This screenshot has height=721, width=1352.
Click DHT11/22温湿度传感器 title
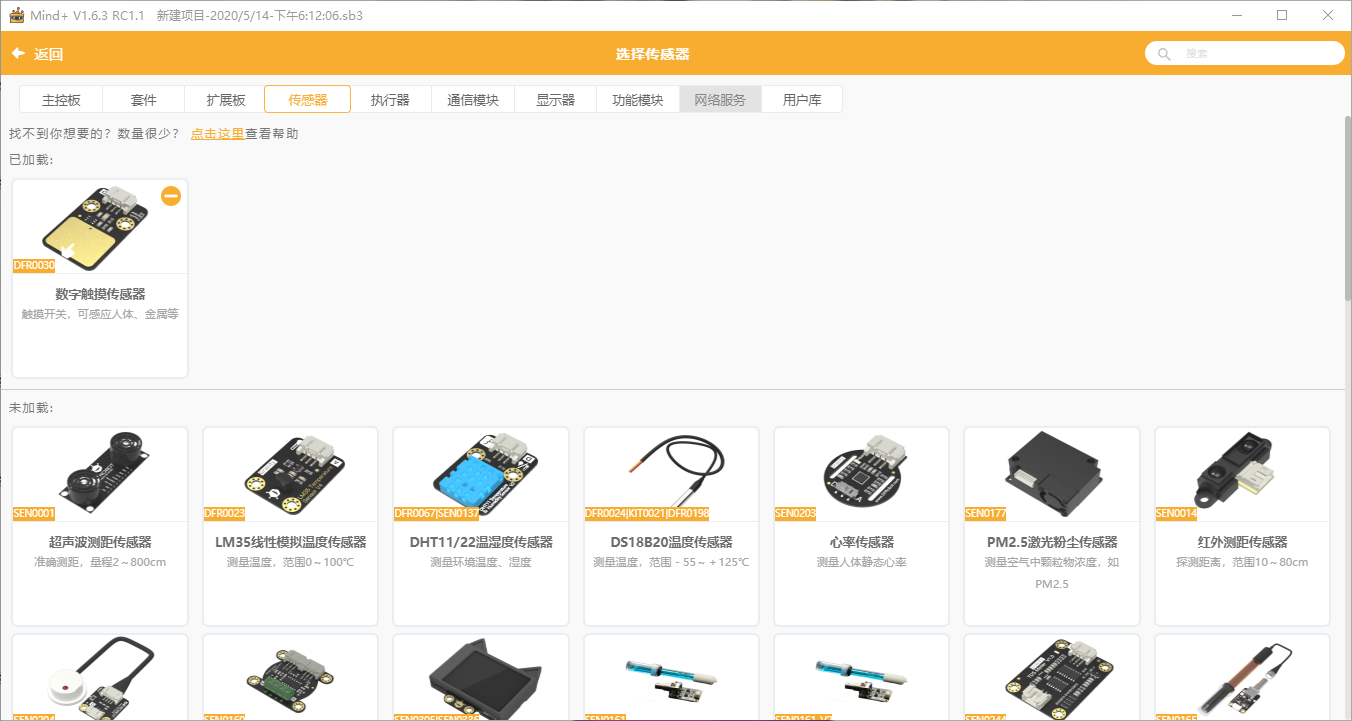pos(481,542)
